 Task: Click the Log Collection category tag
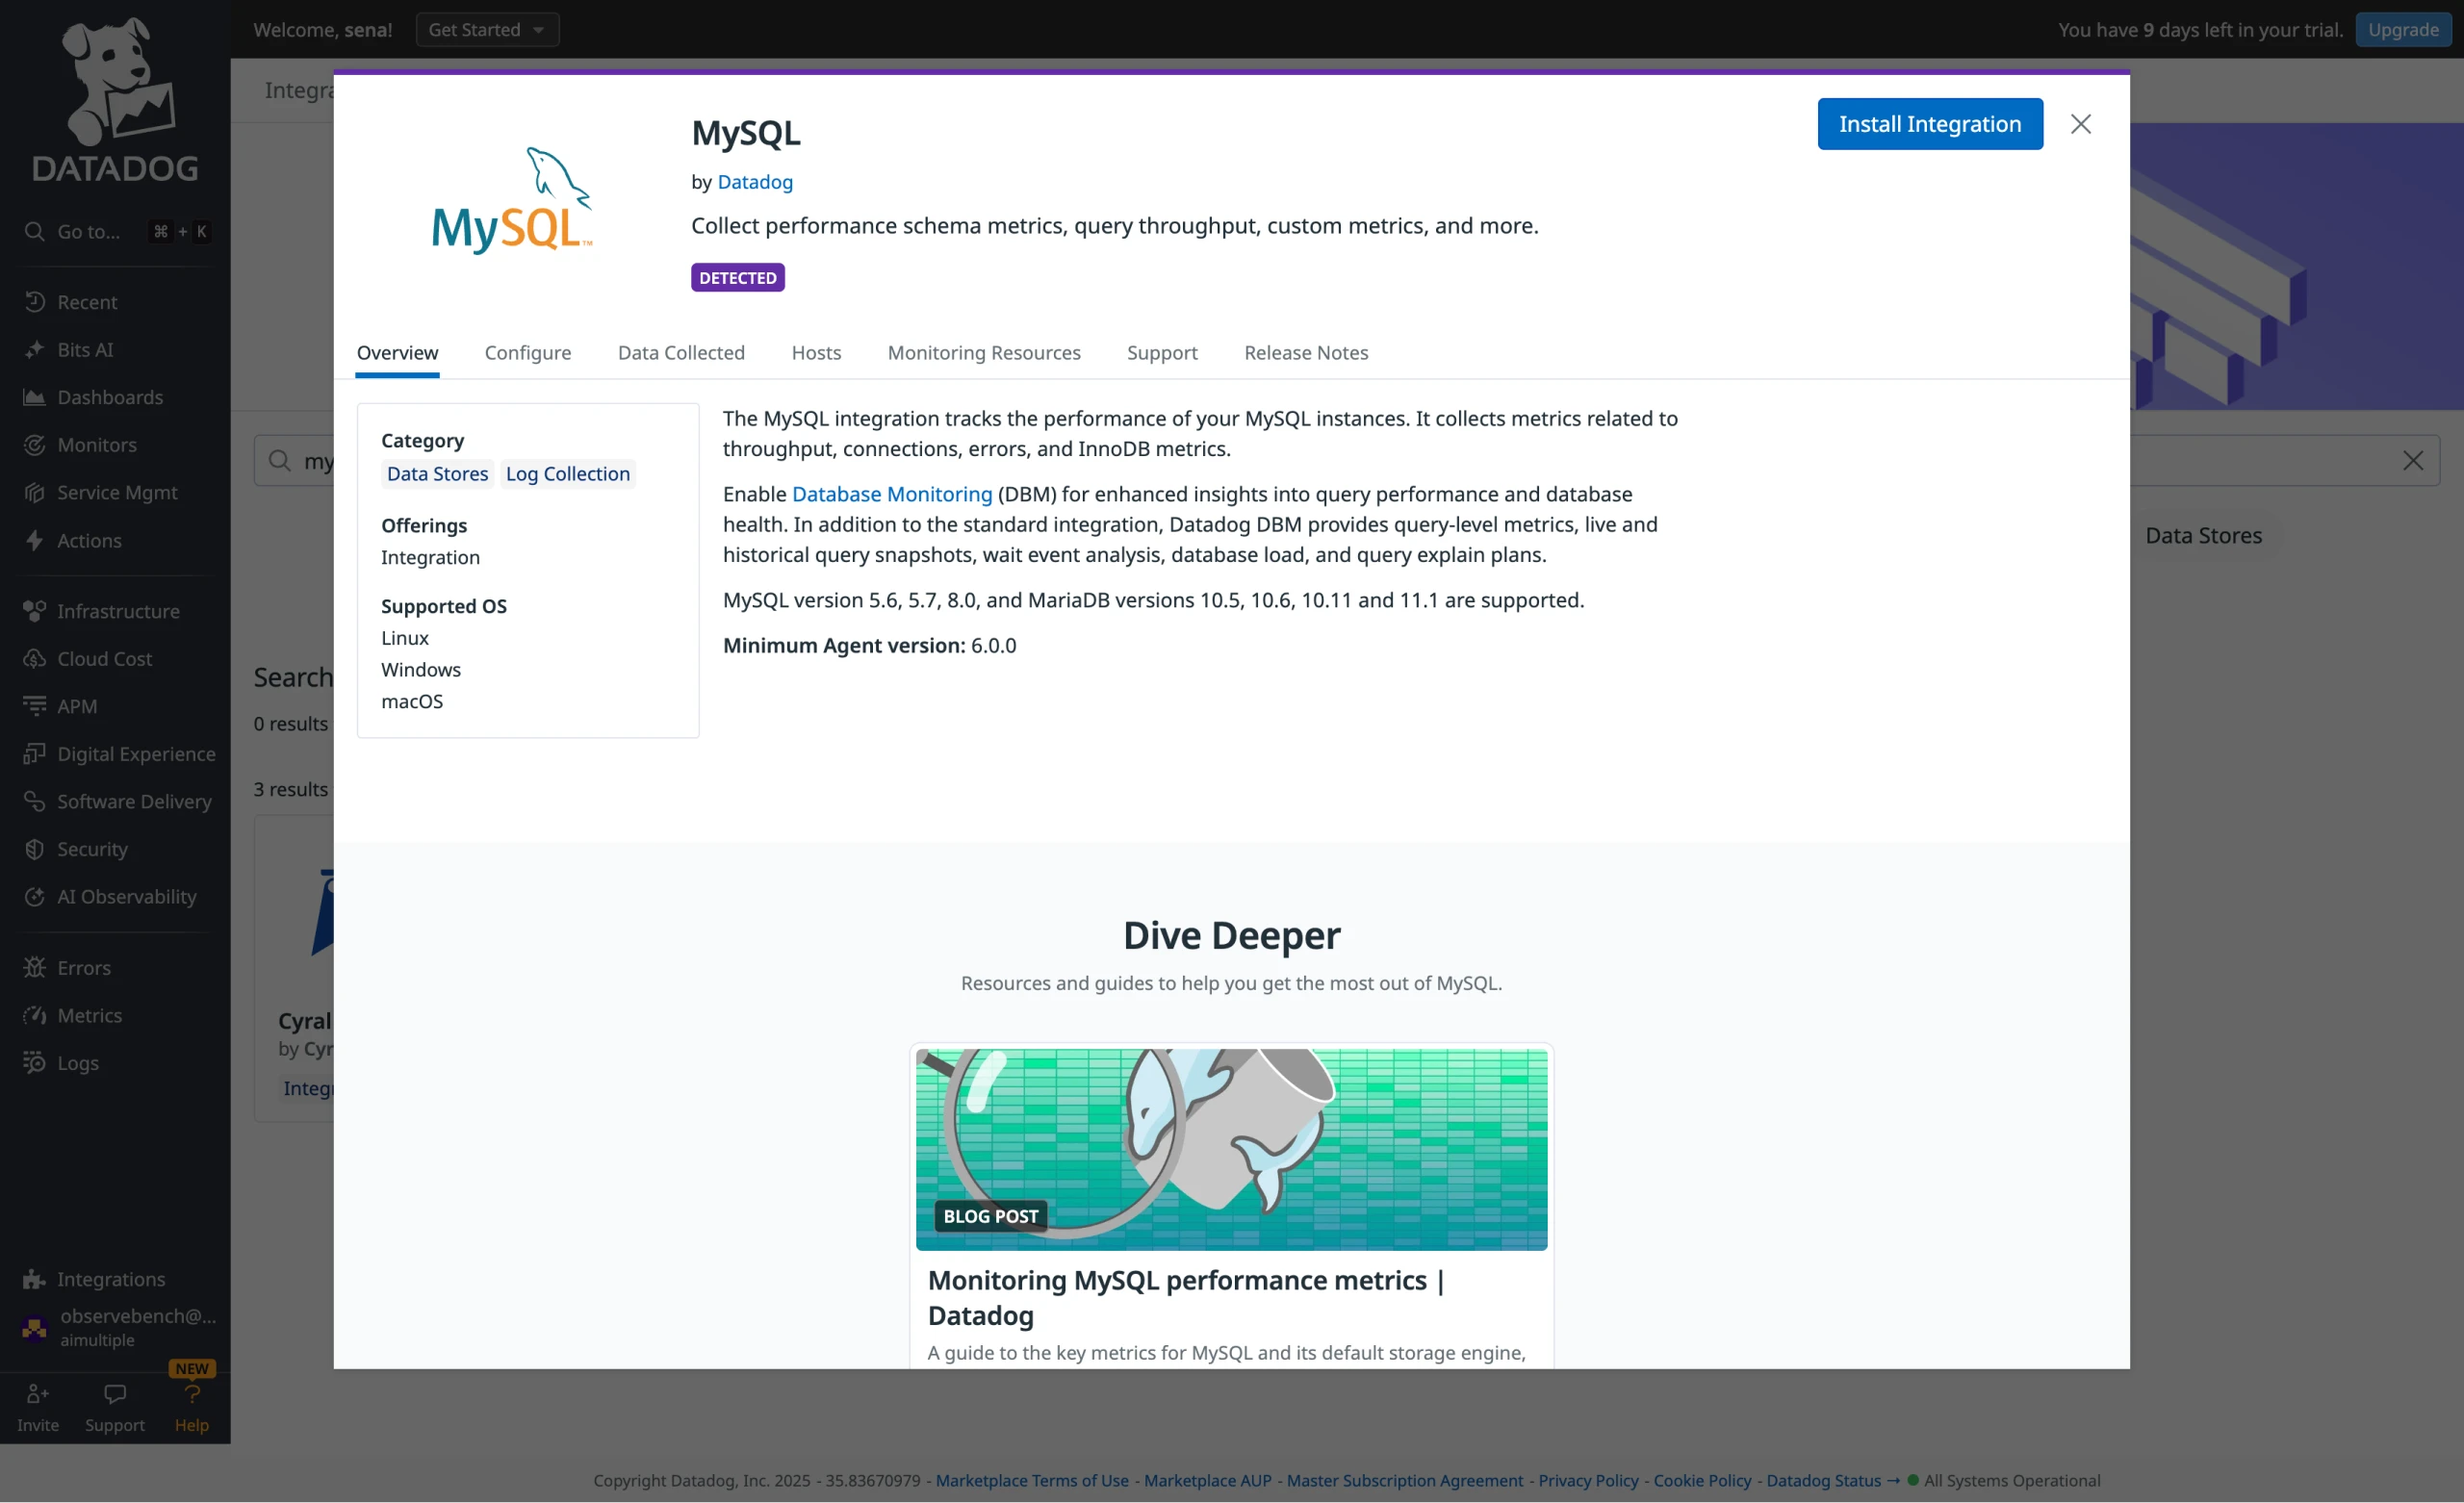coord(568,474)
